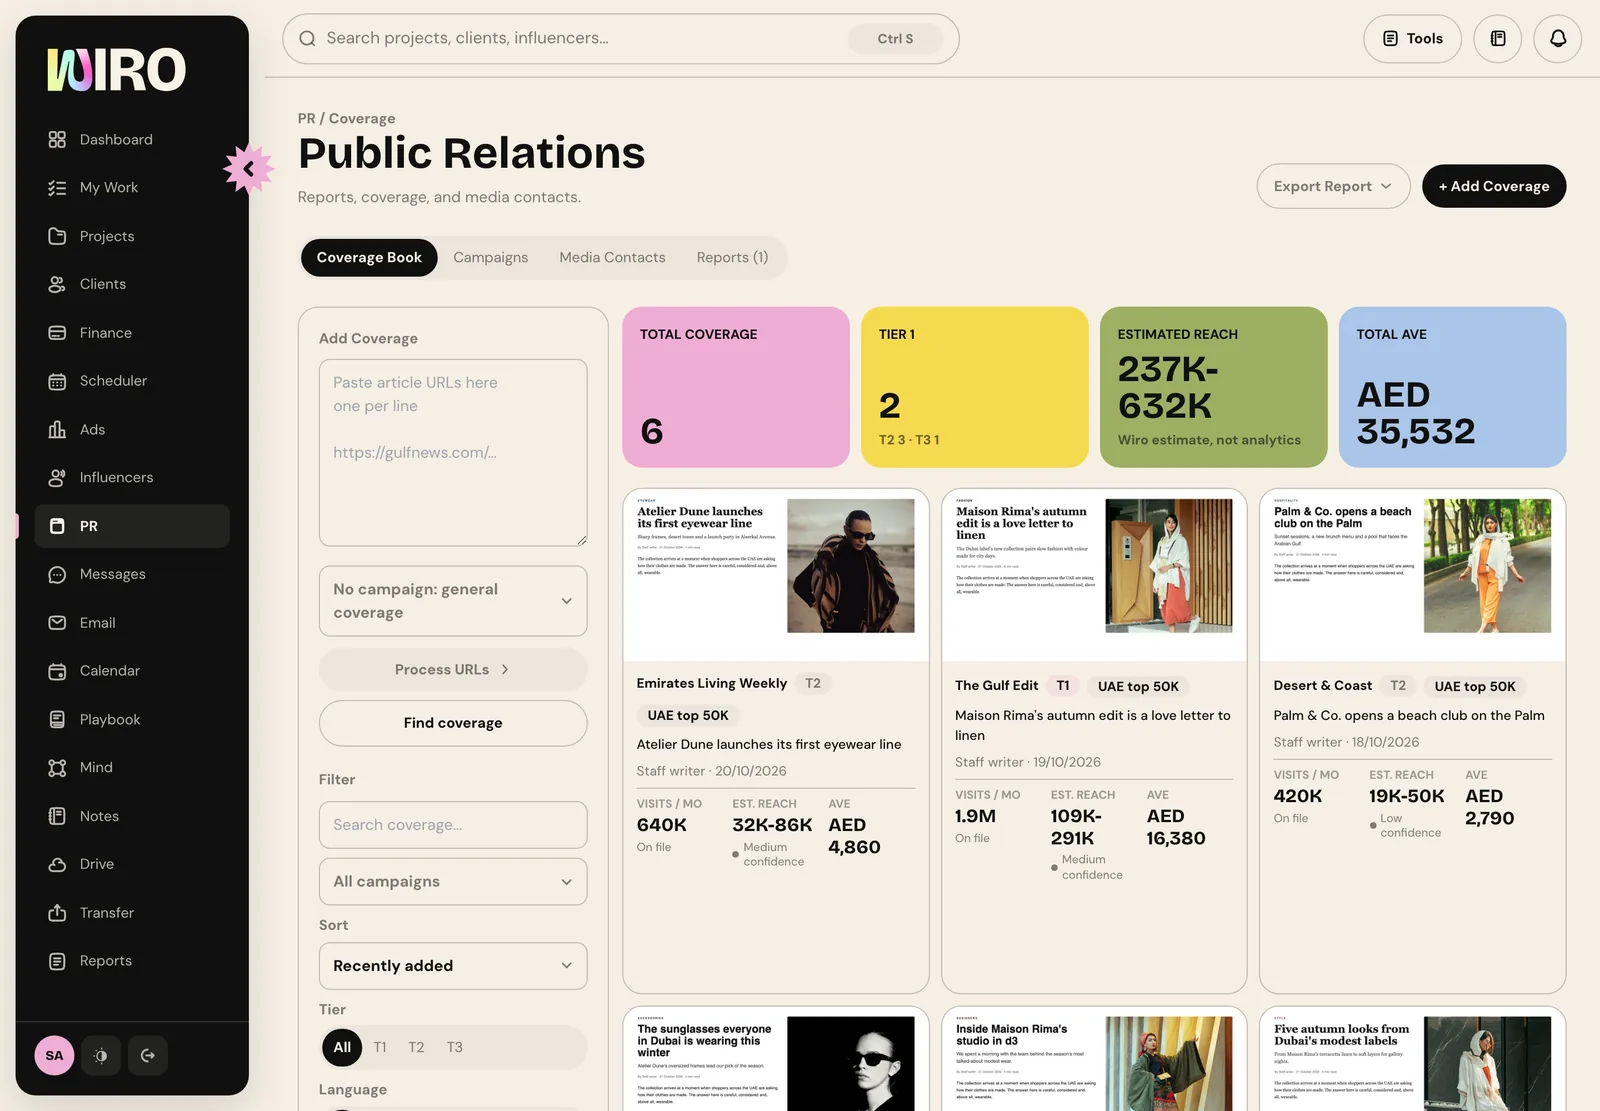
Task: Open the Influencers sidebar icon
Action: pyautogui.click(x=57, y=478)
